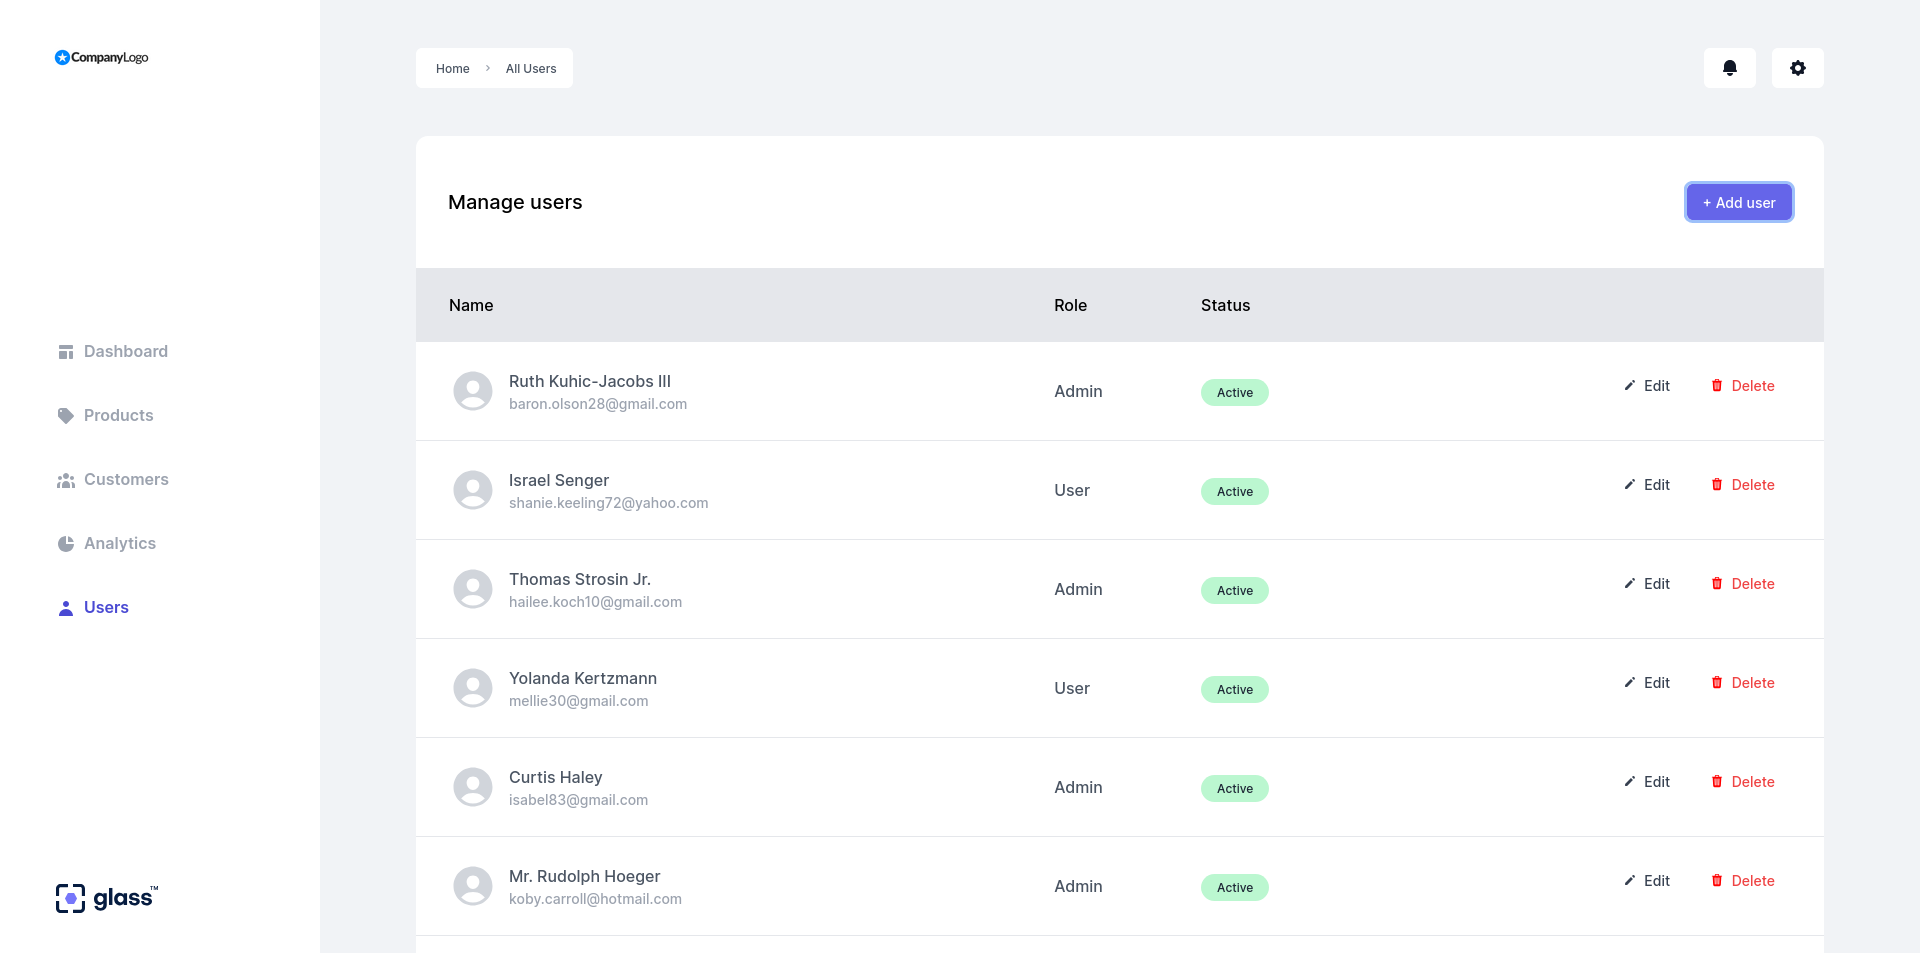This screenshot has height=953, width=1920.
Task: Click Ruth Kuhic-Jacobs III's avatar image
Action: point(472,391)
